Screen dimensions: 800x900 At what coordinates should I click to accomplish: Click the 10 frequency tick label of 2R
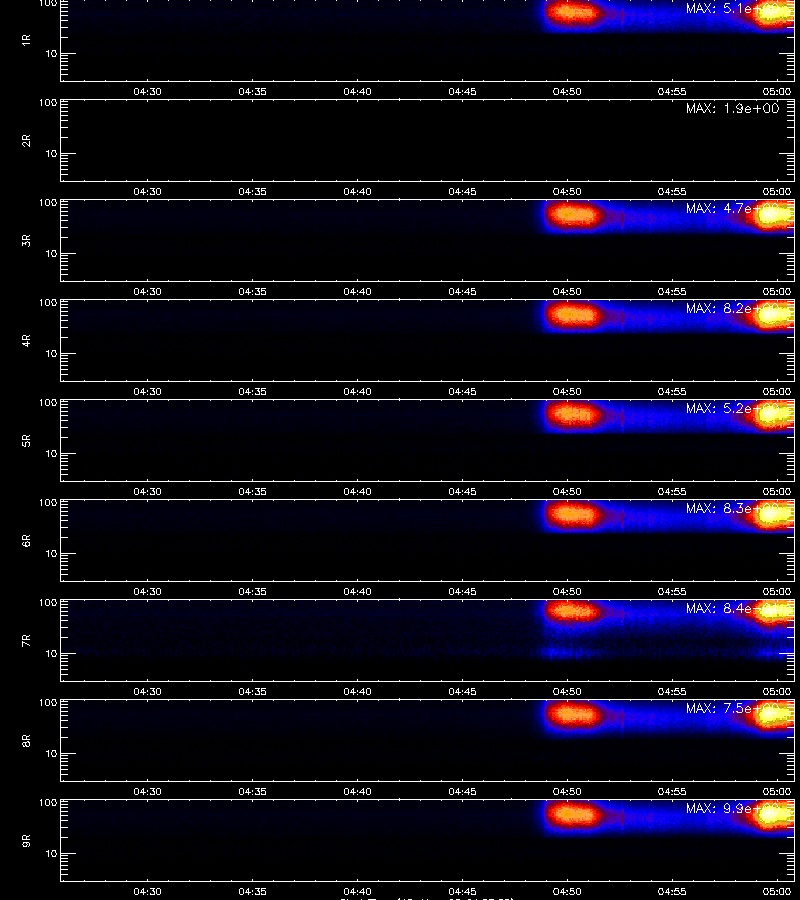click(52, 154)
